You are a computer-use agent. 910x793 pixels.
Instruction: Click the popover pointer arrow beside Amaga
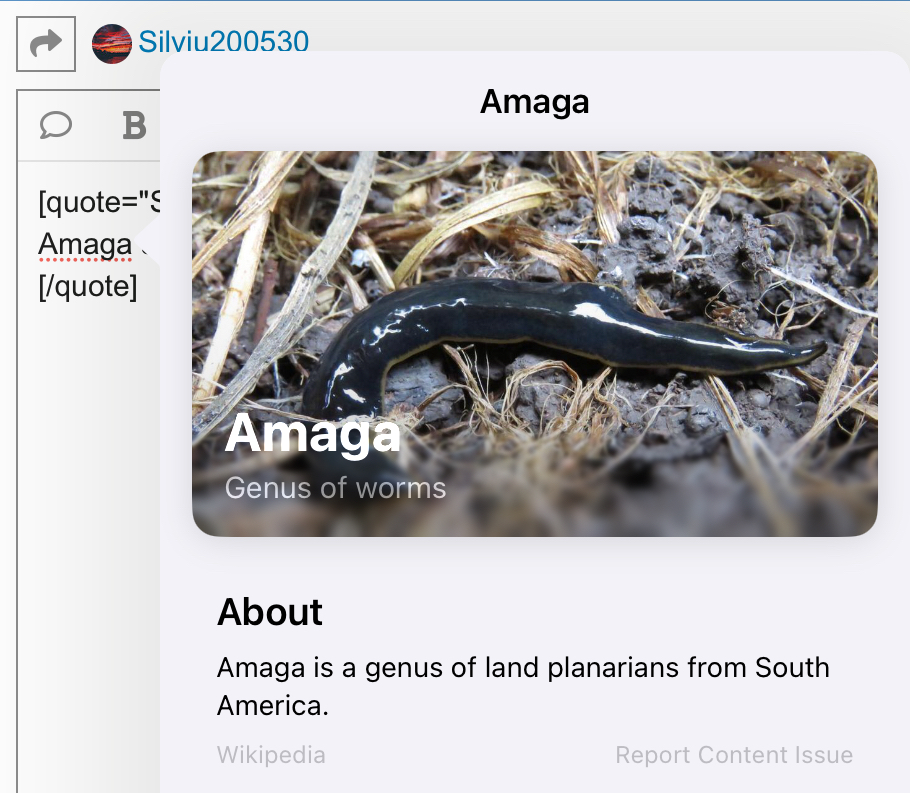(150, 242)
